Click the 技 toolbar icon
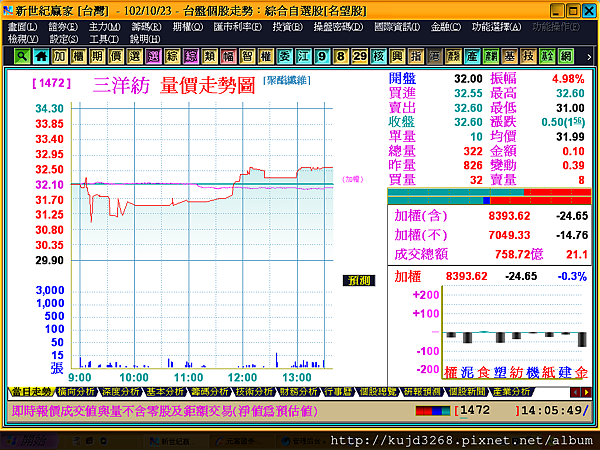 (528, 57)
